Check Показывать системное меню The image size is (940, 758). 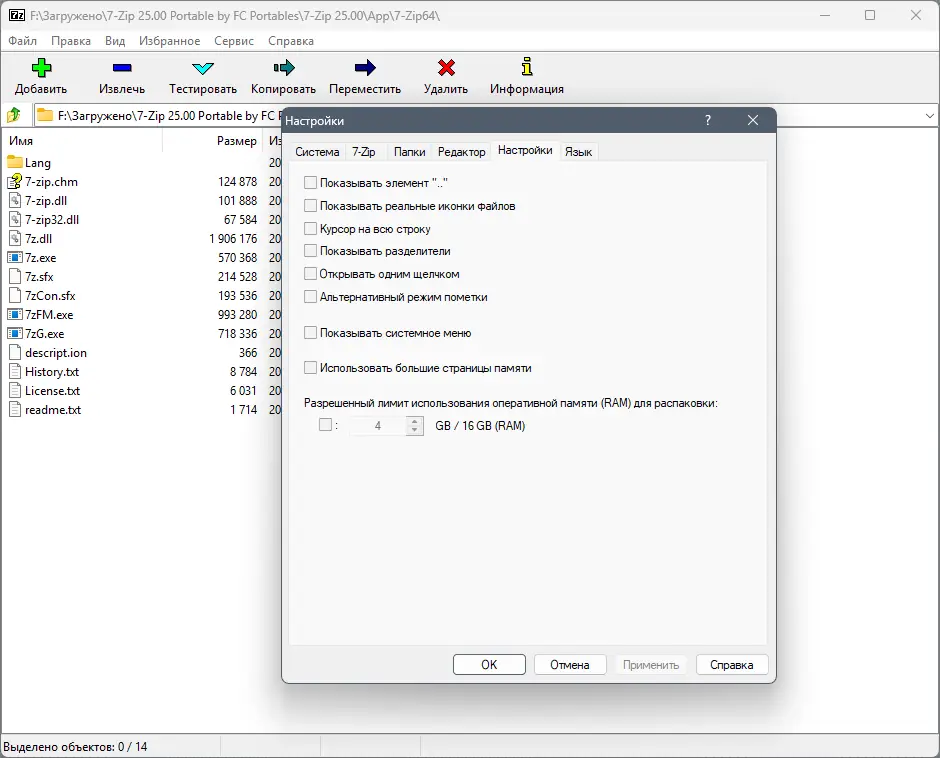click(311, 332)
